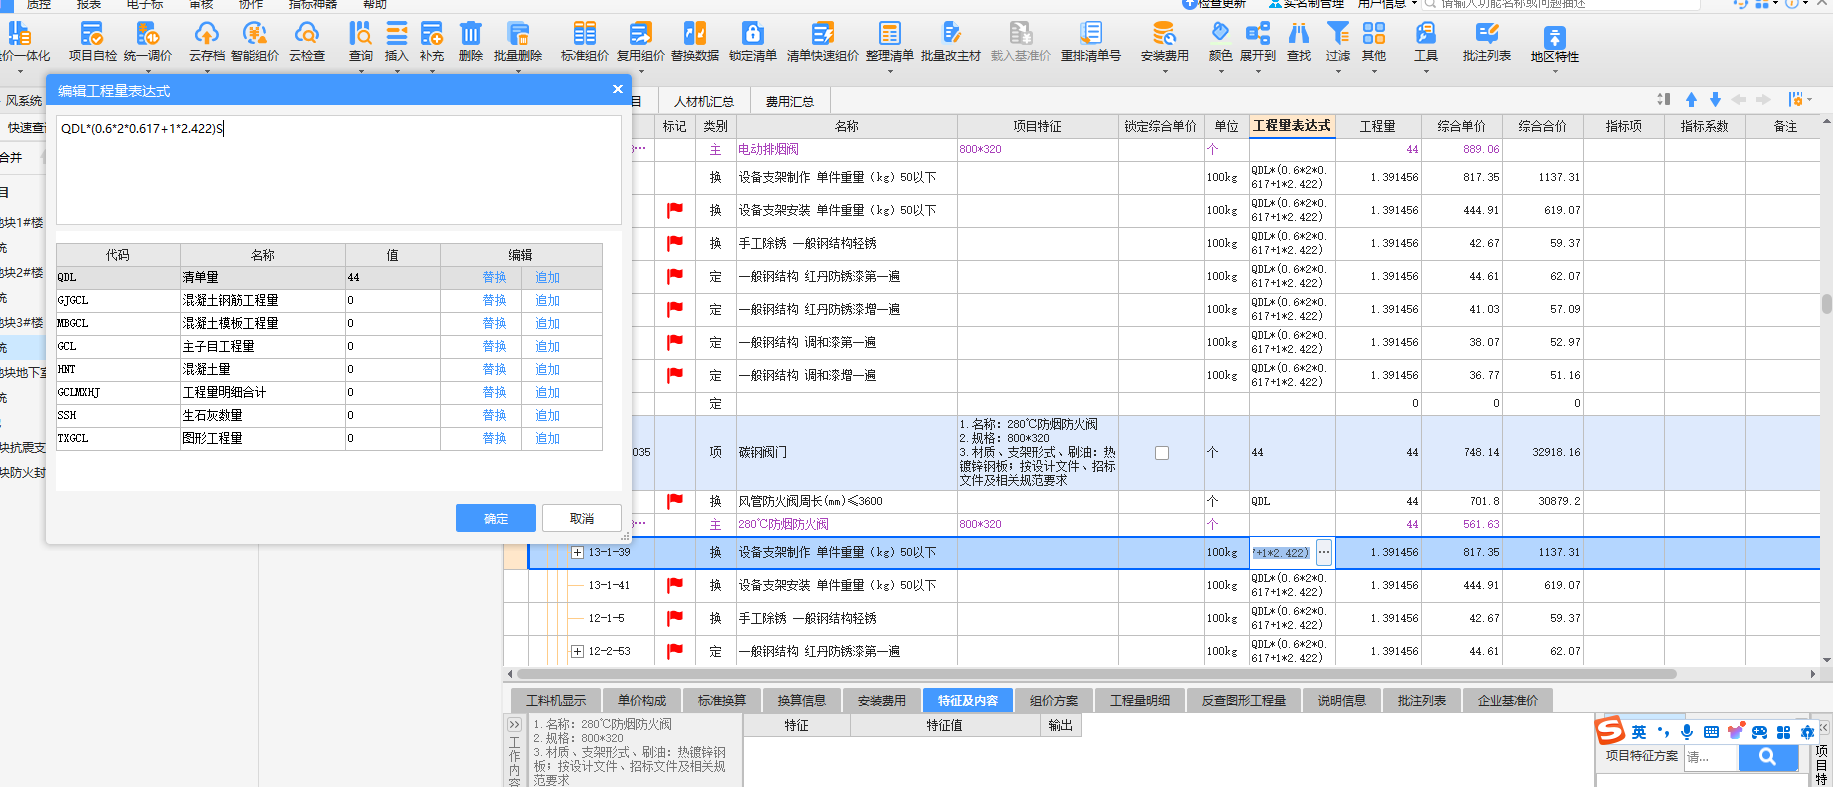Open the 单价构成 bottom tab
Viewport: 1833px width, 787px height.
(x=642, y=700)
